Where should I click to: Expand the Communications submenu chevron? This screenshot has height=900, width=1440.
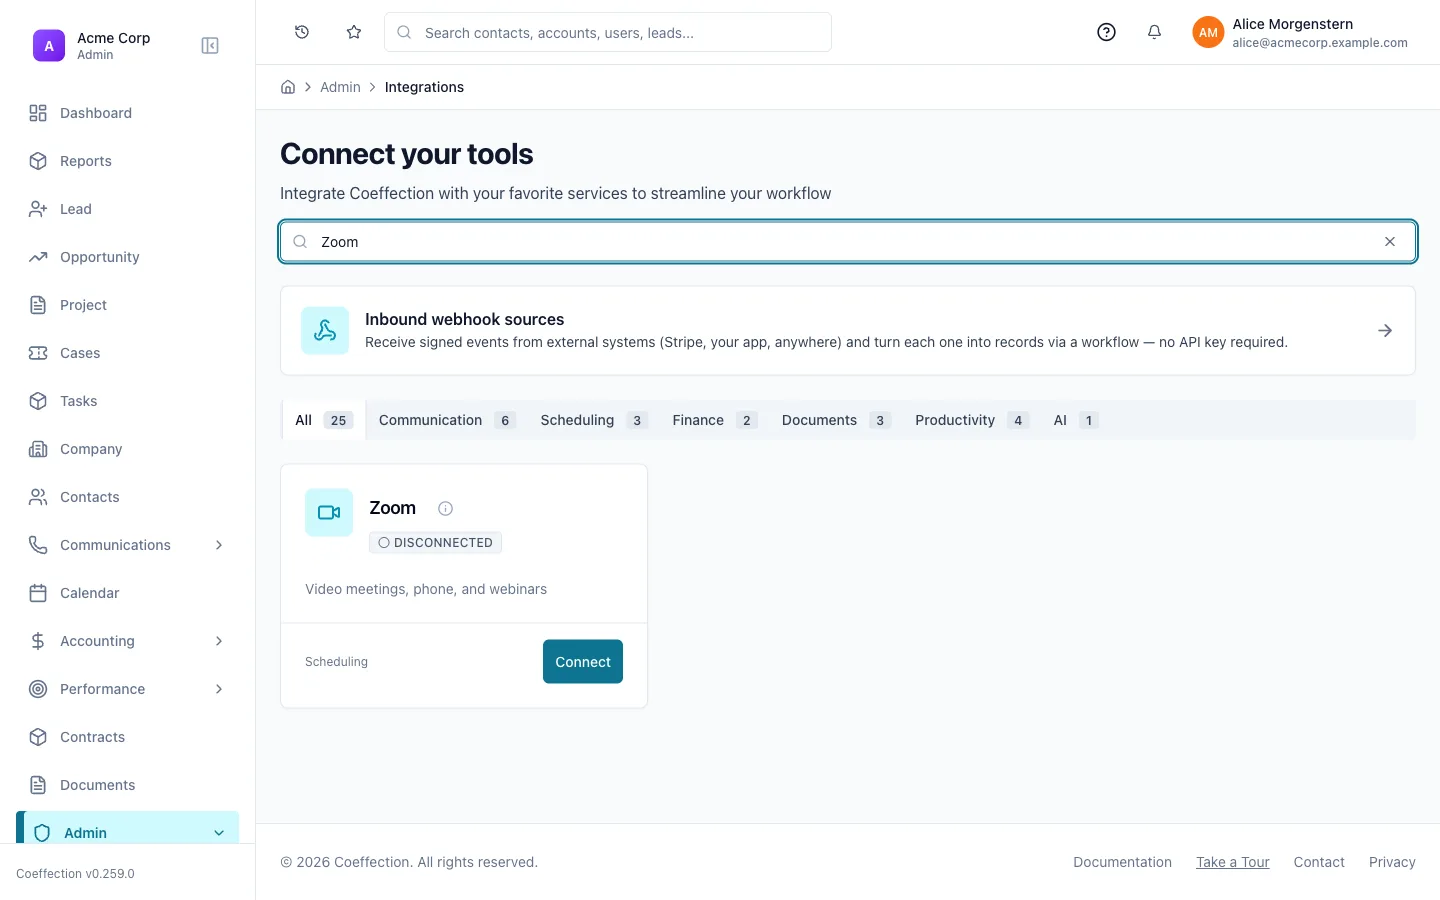219,545
